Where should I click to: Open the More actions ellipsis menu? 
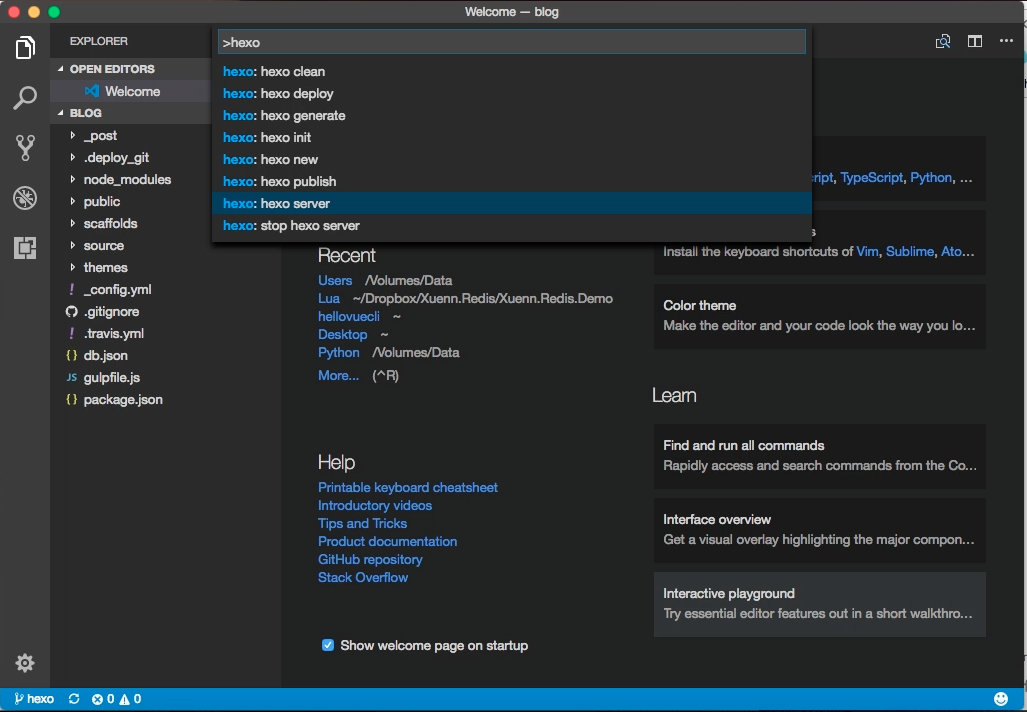(1006, 41)
